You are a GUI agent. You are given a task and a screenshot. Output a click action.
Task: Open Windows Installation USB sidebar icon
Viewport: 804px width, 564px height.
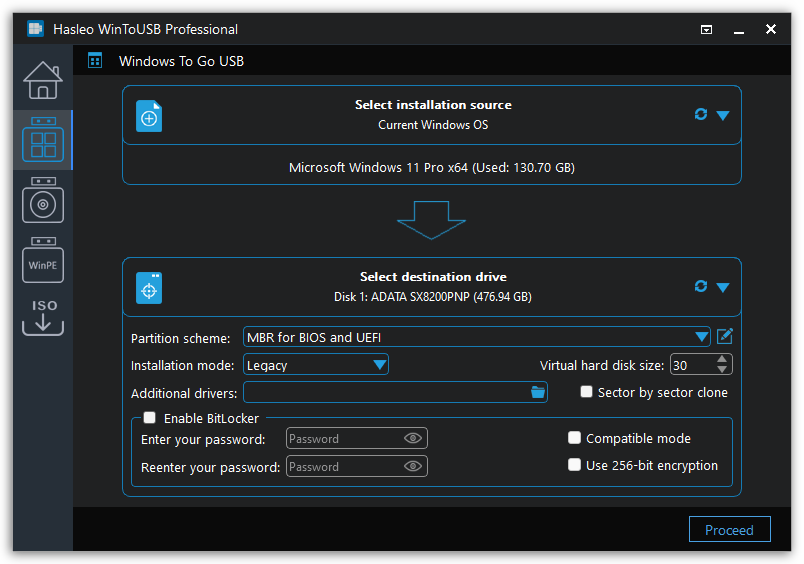[43, 200]
